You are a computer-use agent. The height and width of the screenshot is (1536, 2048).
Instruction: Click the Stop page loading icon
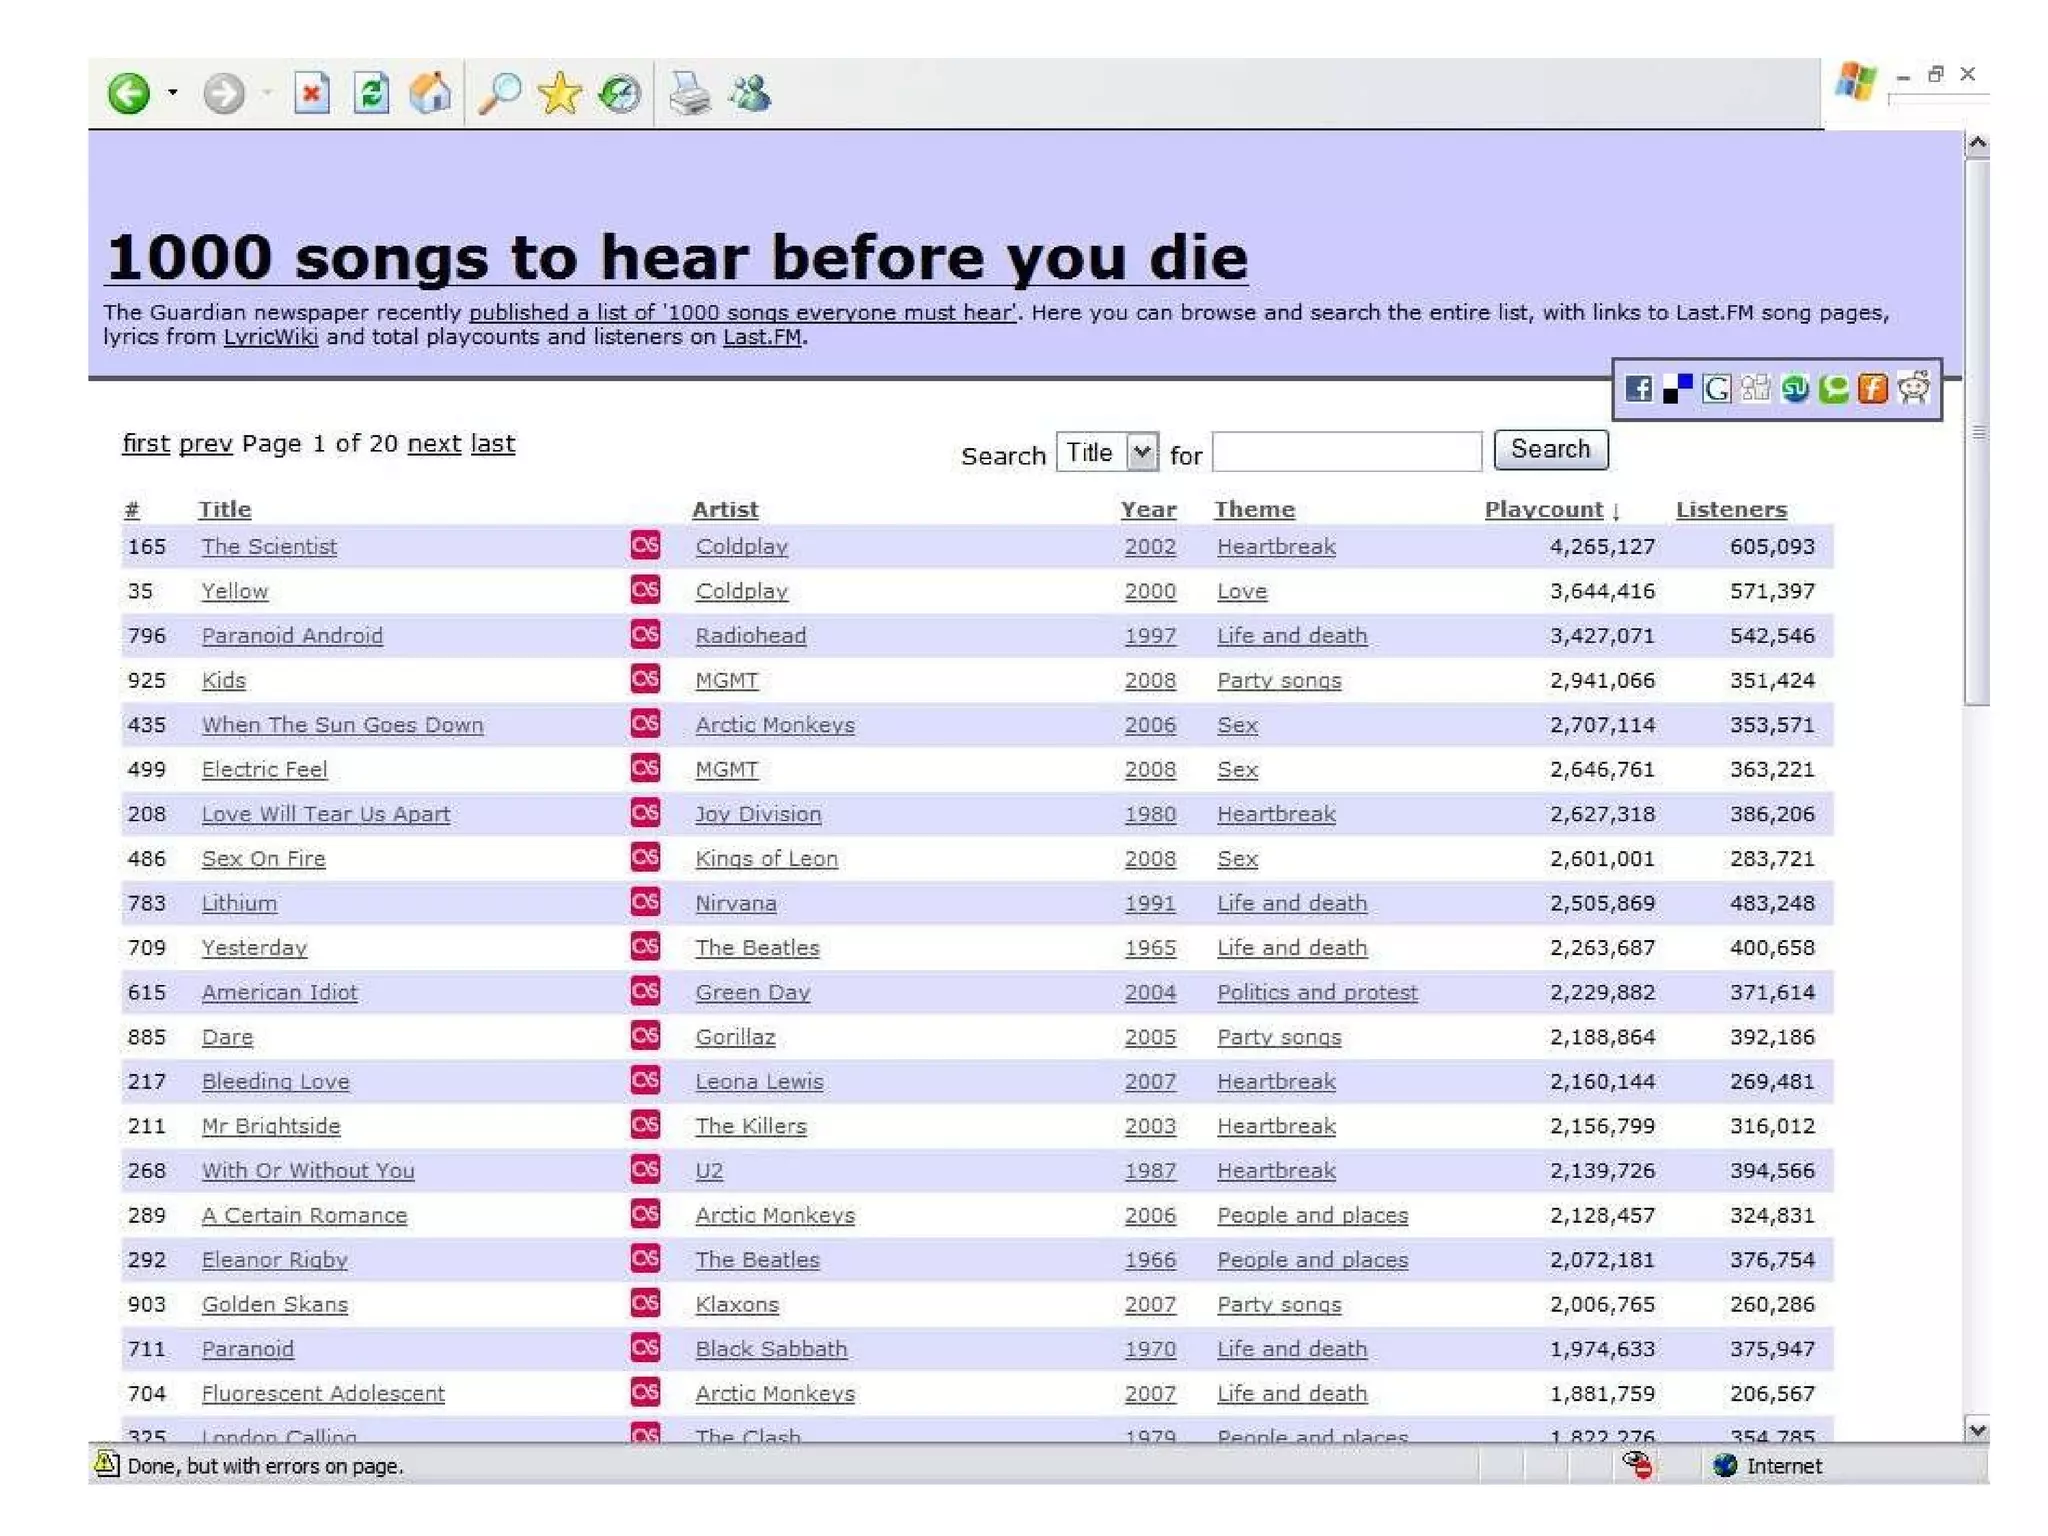311,94
